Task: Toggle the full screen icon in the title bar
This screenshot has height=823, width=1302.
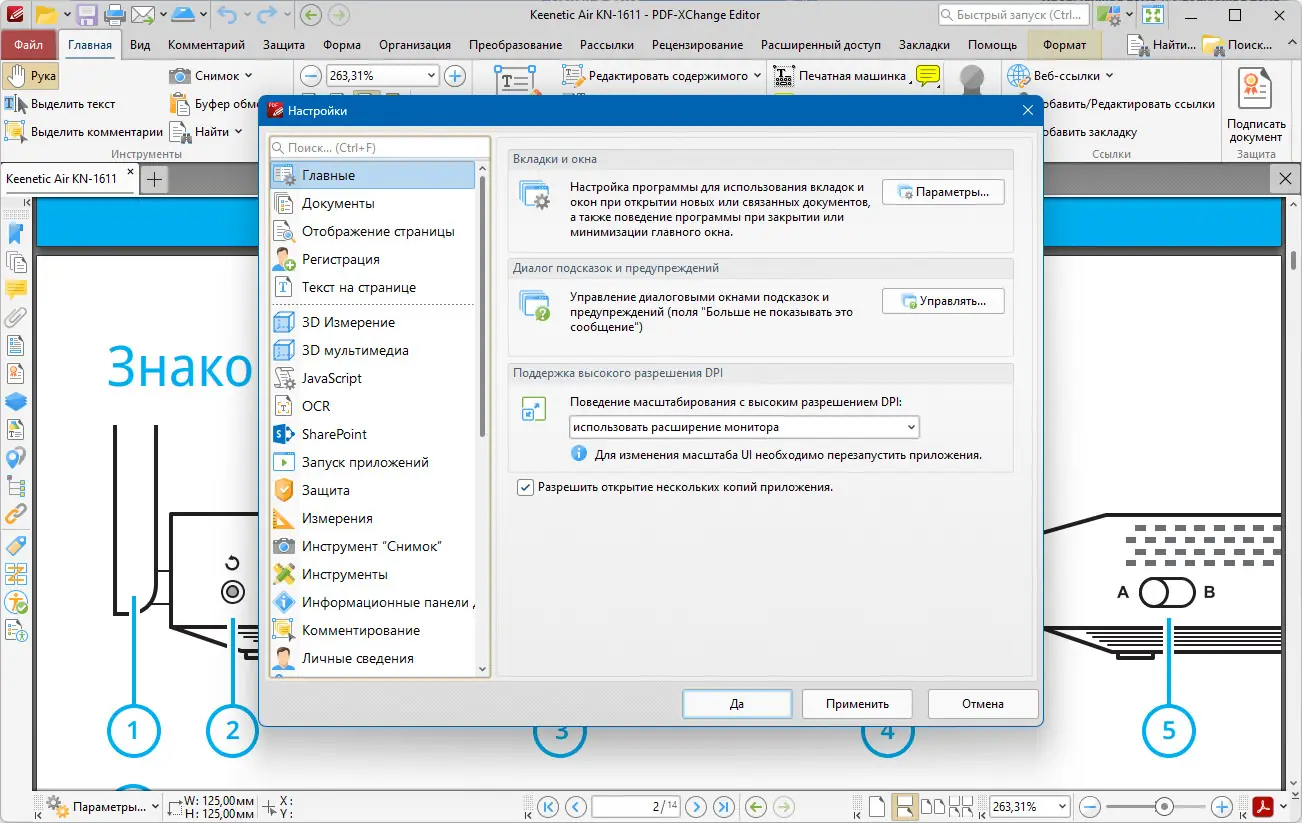Action: tap(1154, 15)
